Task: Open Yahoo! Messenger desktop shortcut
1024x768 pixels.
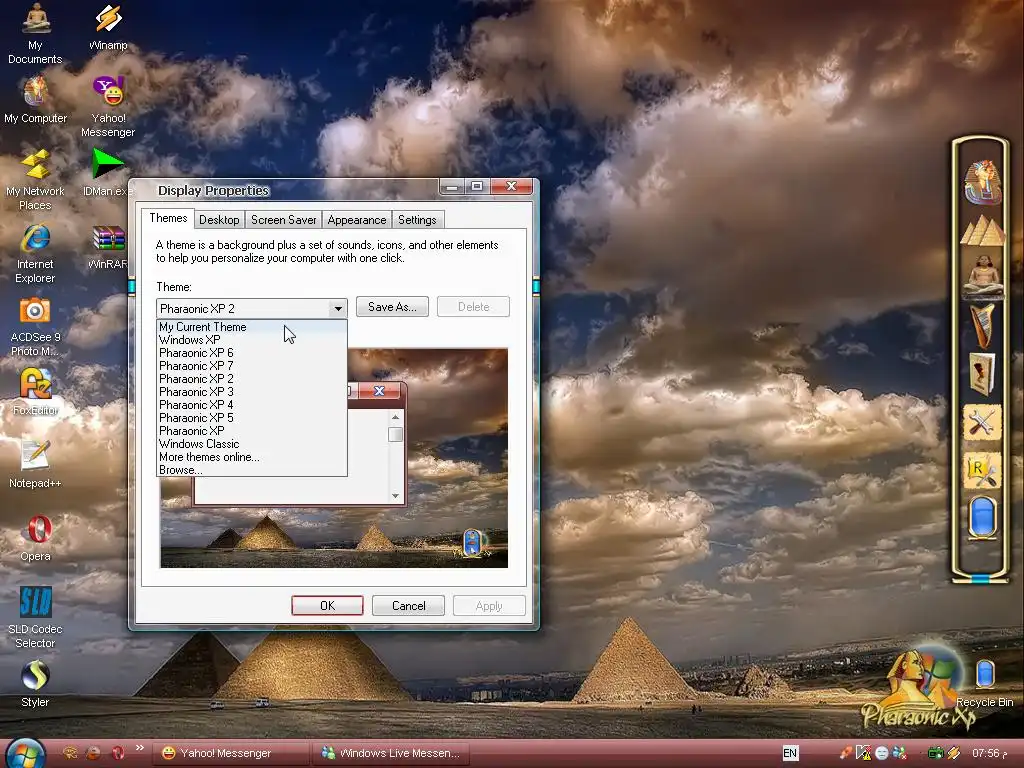Action: [108, 106]
